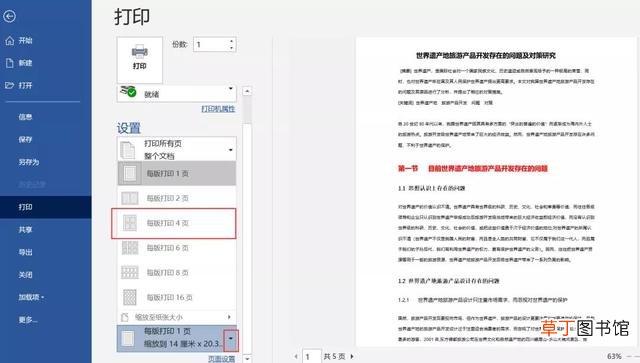Open the 打印所有页 range dropdown
The image size is (640, 363).
coord(176,149)
